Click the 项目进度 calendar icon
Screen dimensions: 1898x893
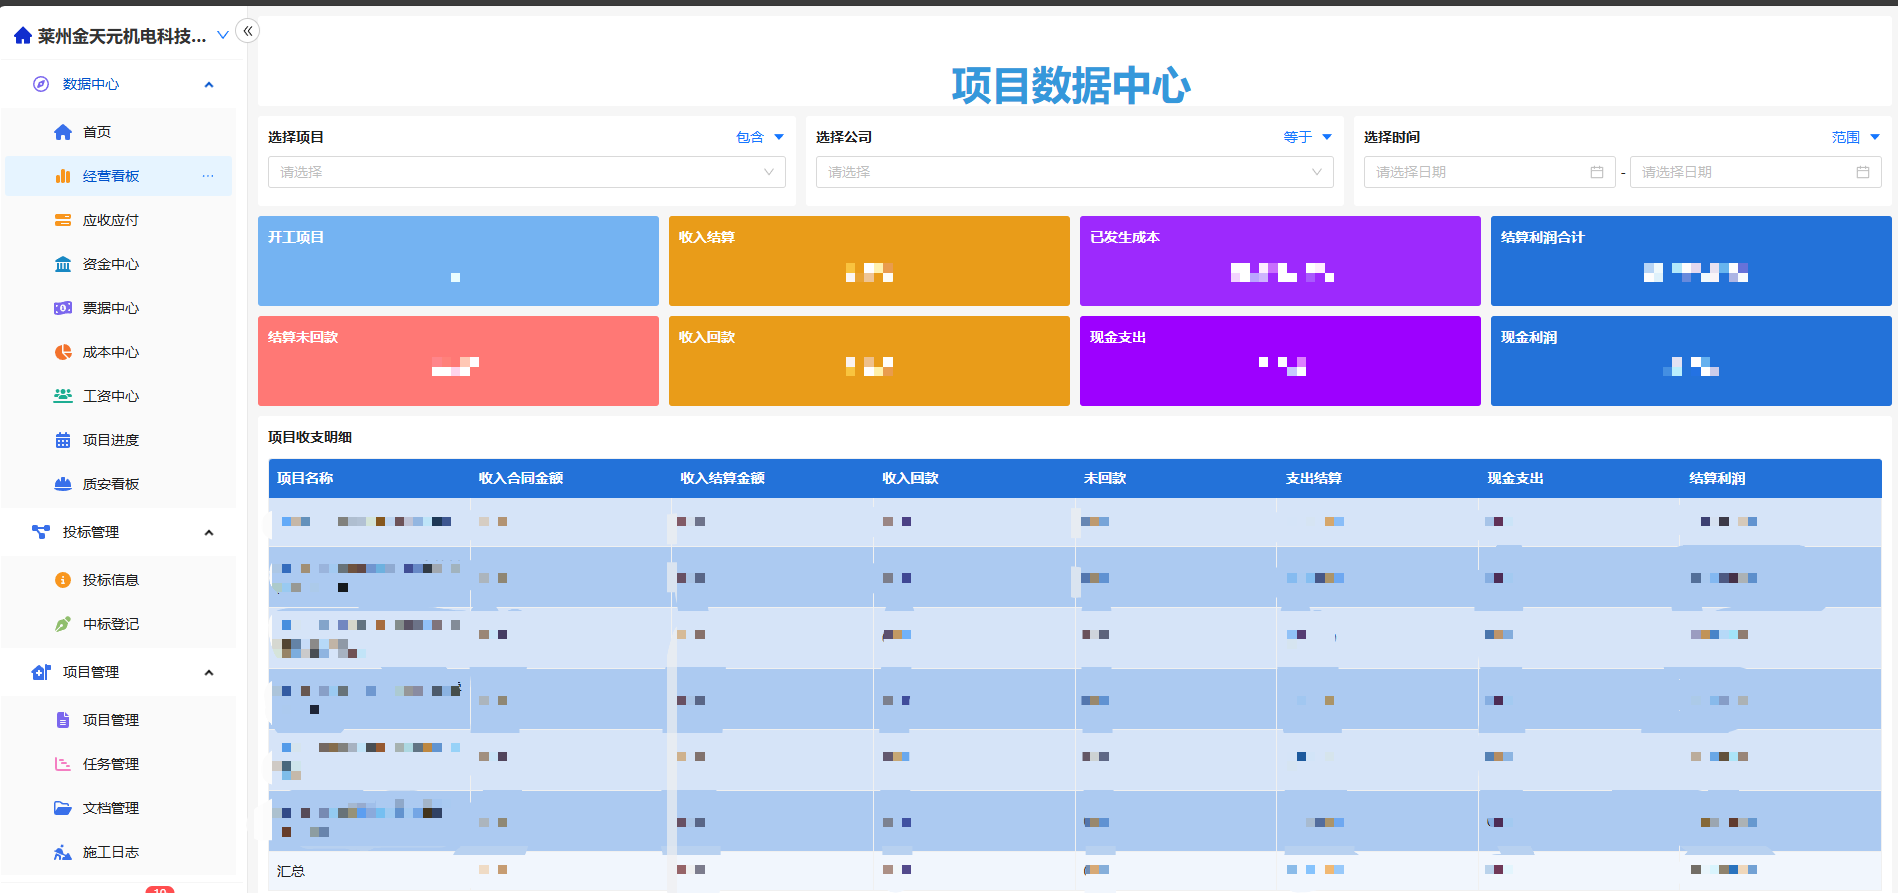click(63, 440)
